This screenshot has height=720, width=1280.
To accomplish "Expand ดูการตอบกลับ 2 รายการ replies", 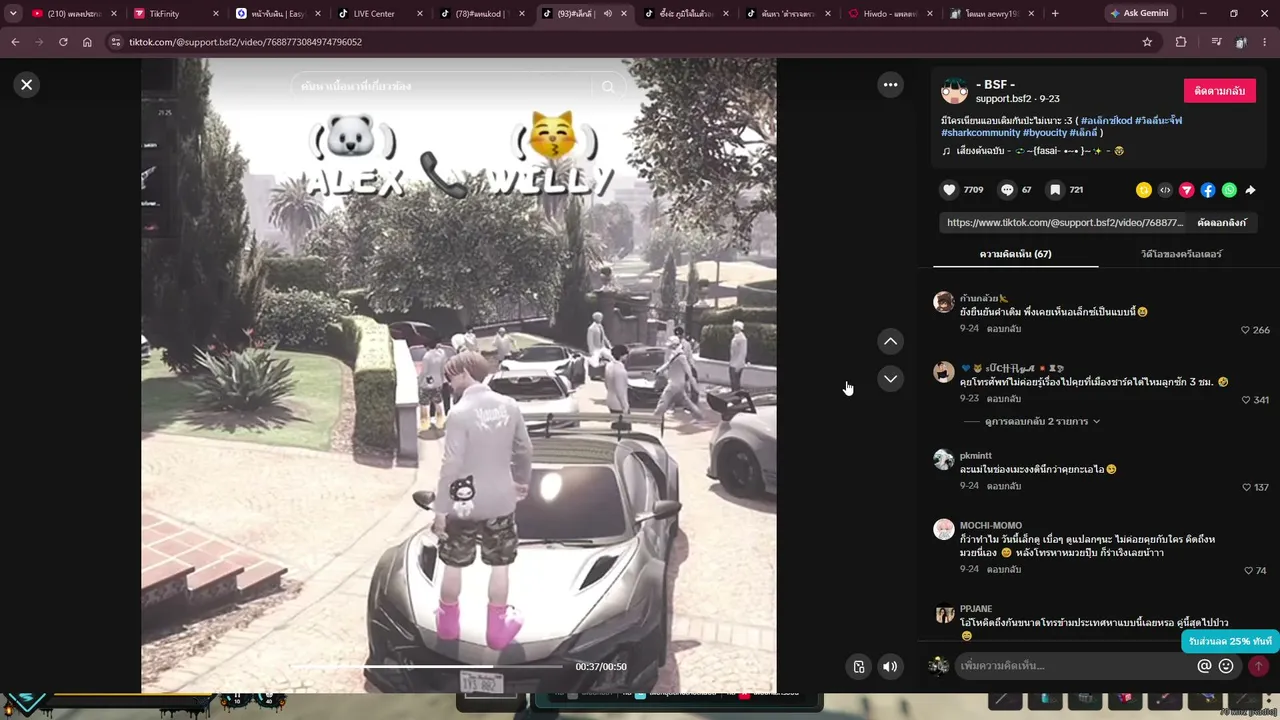I will [x=1043, y=422].
